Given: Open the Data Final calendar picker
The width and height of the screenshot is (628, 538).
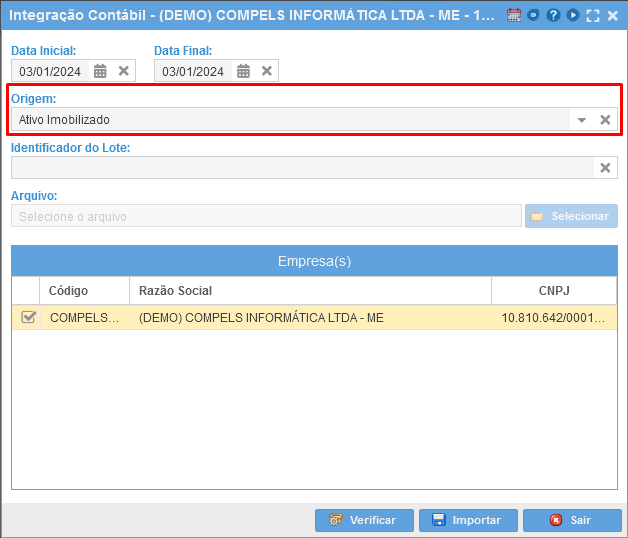Looking at the screenshot, I should pos(243,71).
